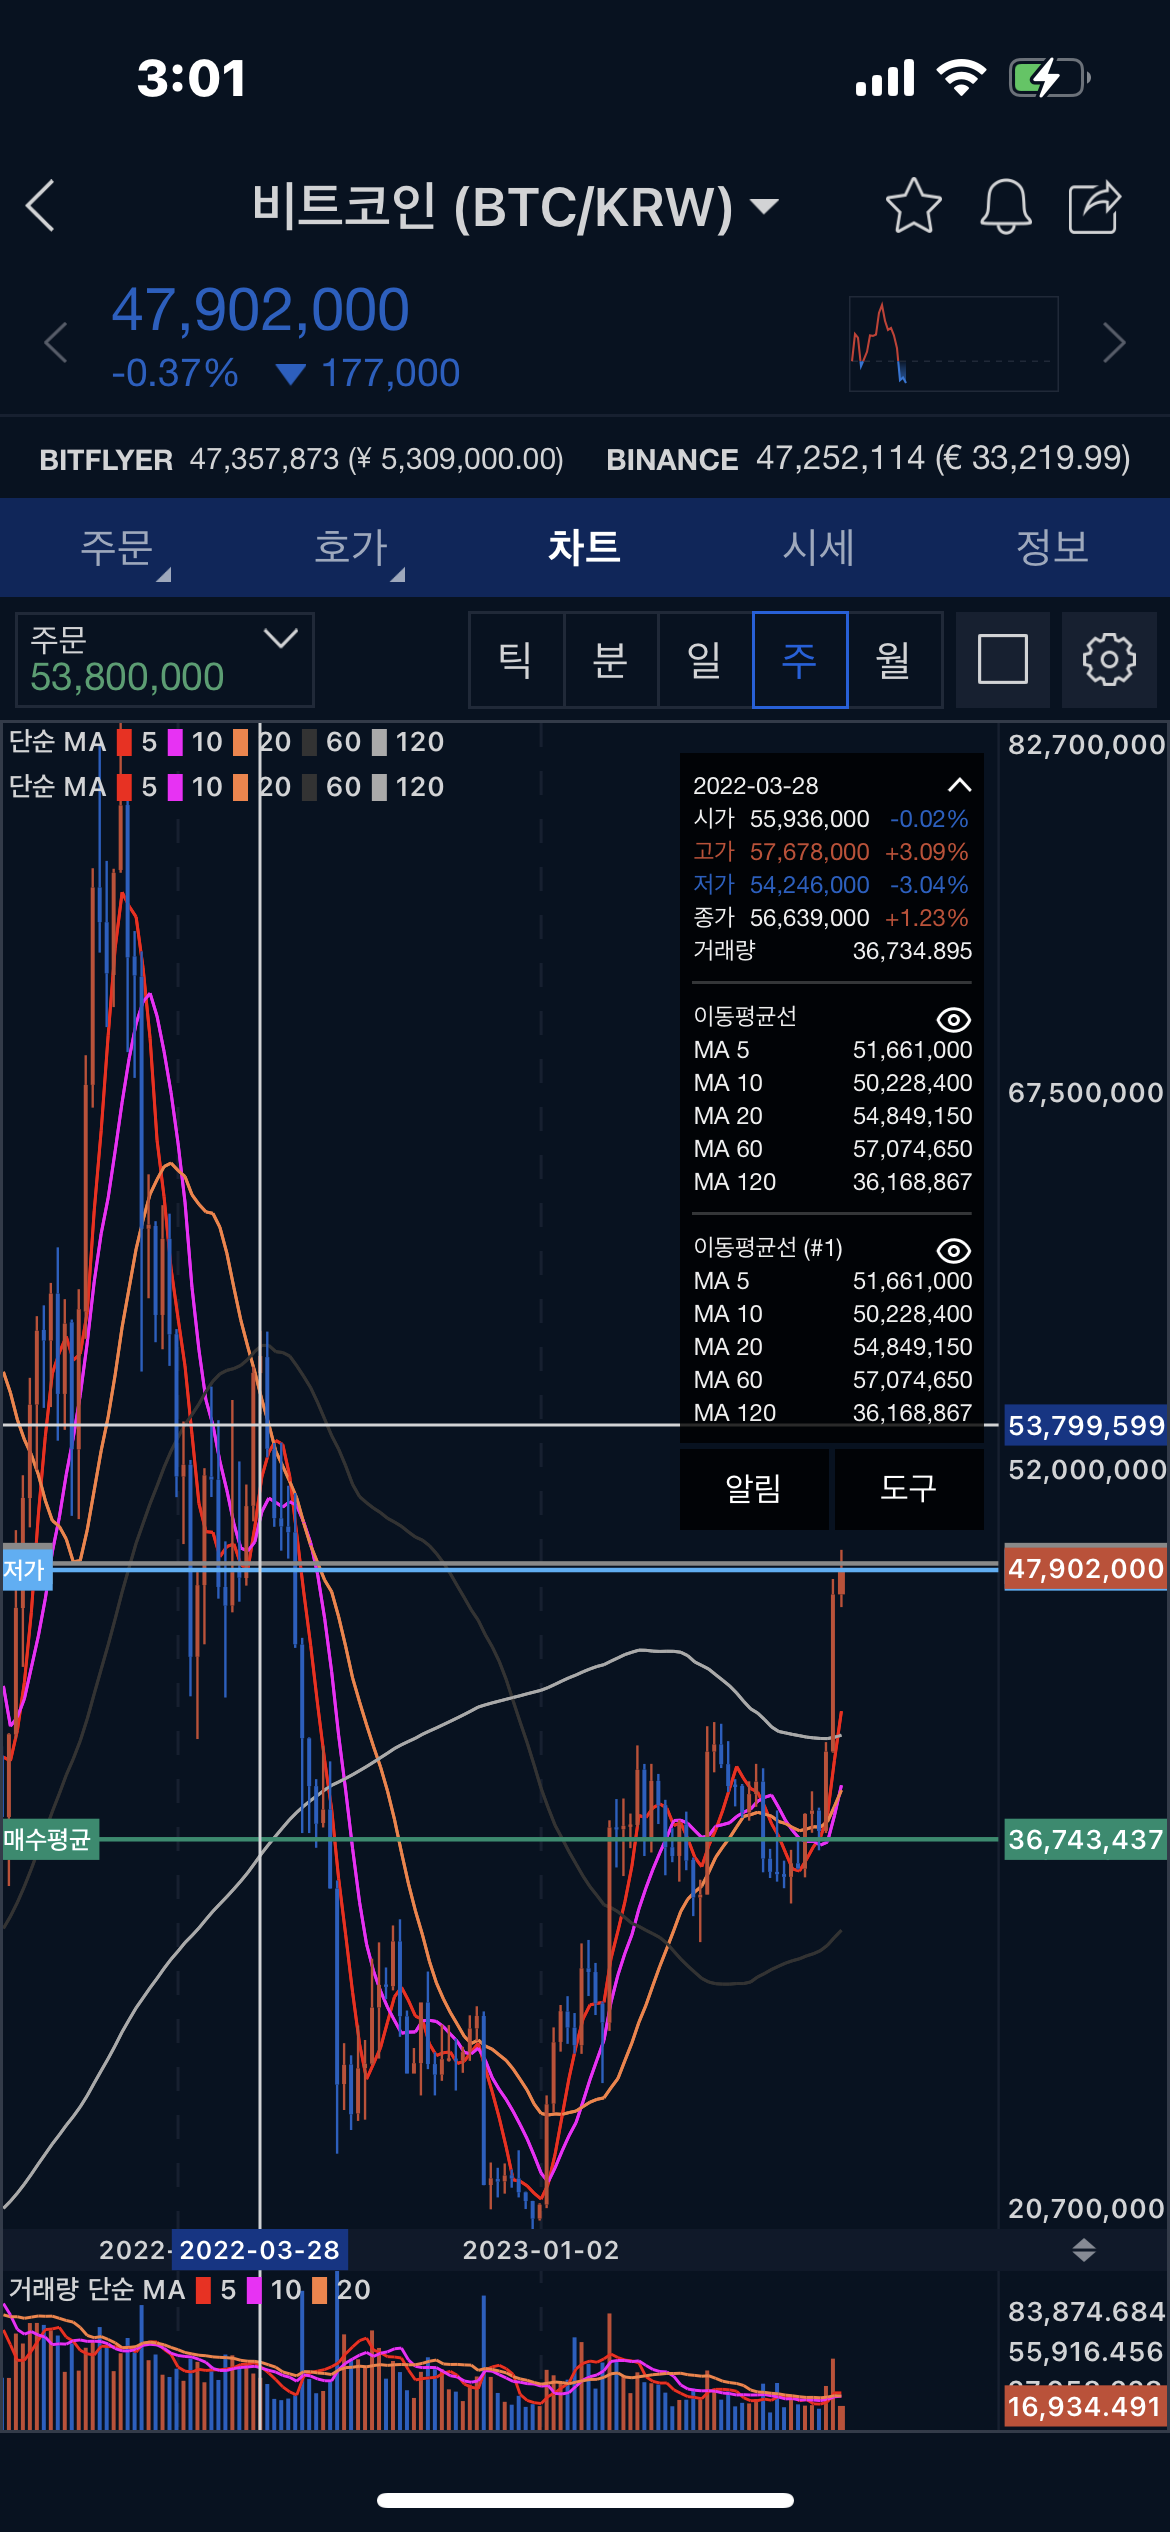The width and height of the screenshot is (1170, 2532).
Task: Tap 거래량 36,734.895 row in info panel
Action: click(x=831, y=951)
